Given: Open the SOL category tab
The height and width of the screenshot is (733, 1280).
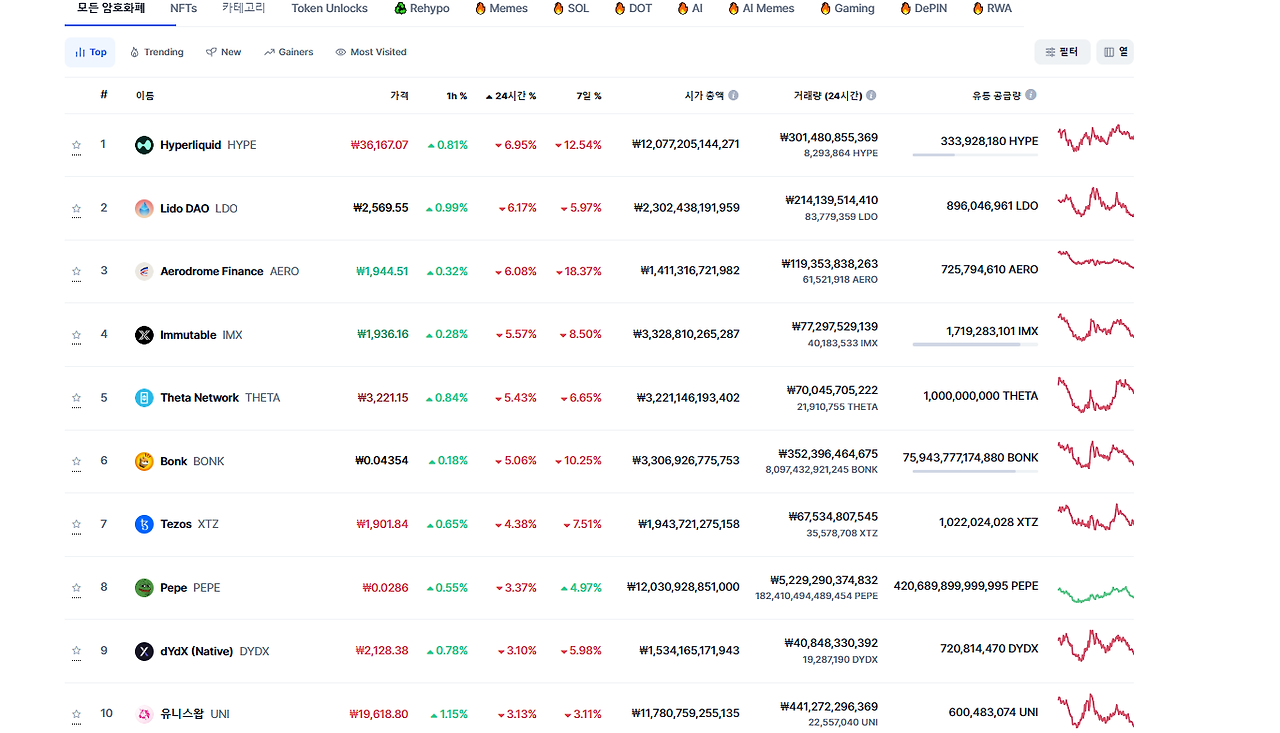Looking at the screenshot, I should (x=571, y=8).
